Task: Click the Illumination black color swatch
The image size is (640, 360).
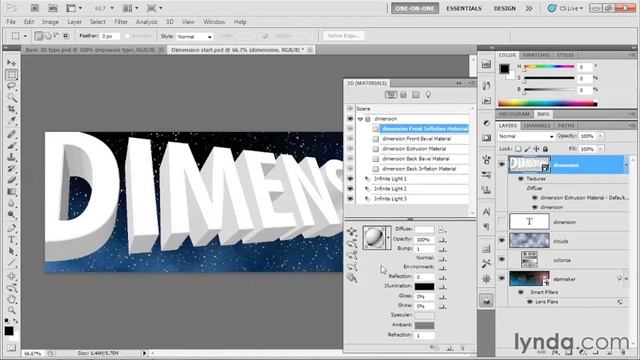Action: coord(424,287)
